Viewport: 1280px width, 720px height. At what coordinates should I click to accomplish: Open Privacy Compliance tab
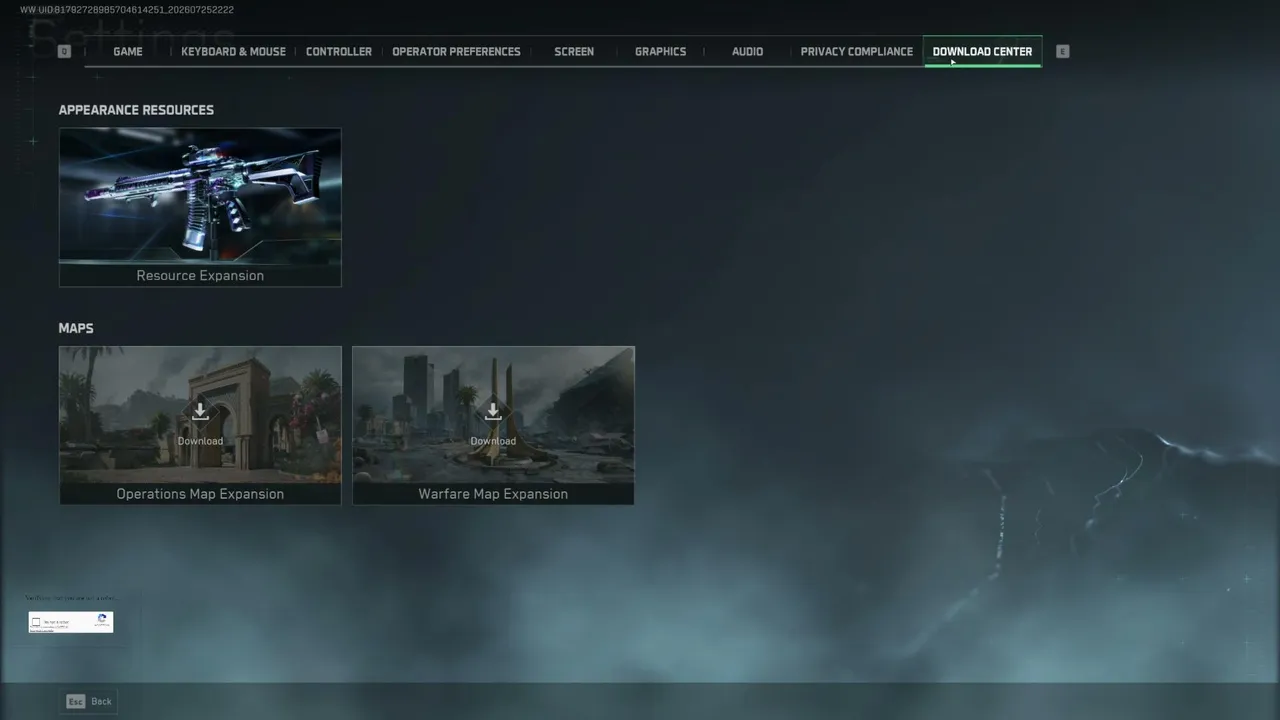click(856, 51)
